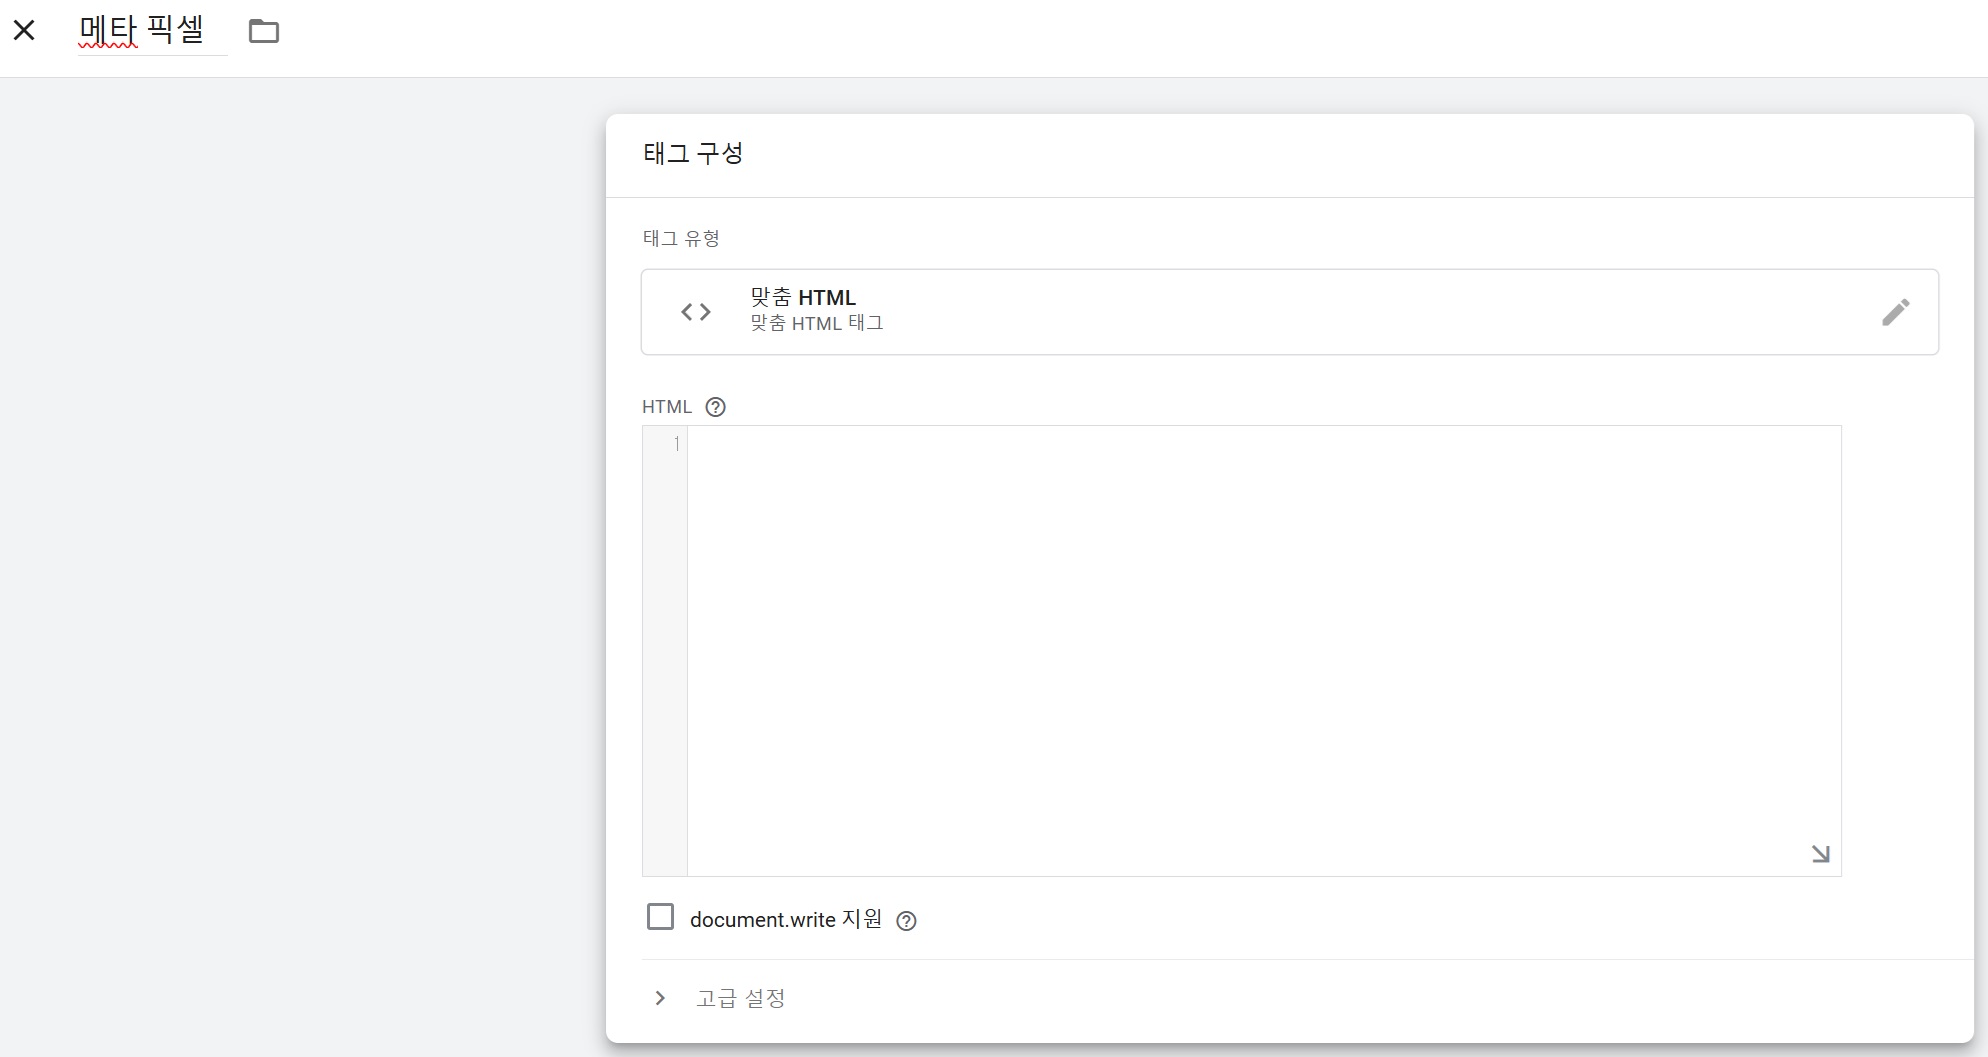Close the tag editor with the X icon

tap(24, 31)
